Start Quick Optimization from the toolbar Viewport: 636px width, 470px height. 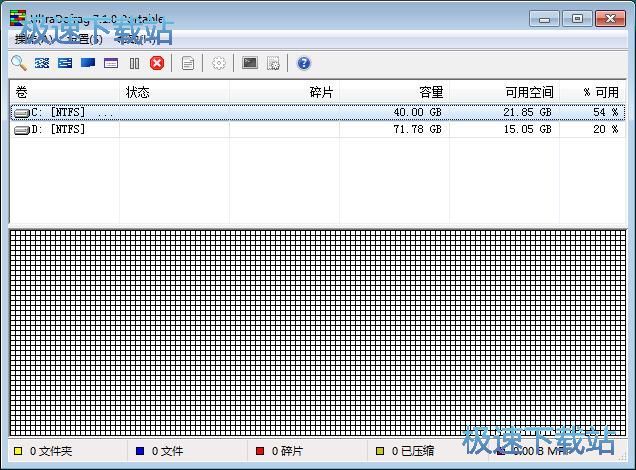(65, 63)
